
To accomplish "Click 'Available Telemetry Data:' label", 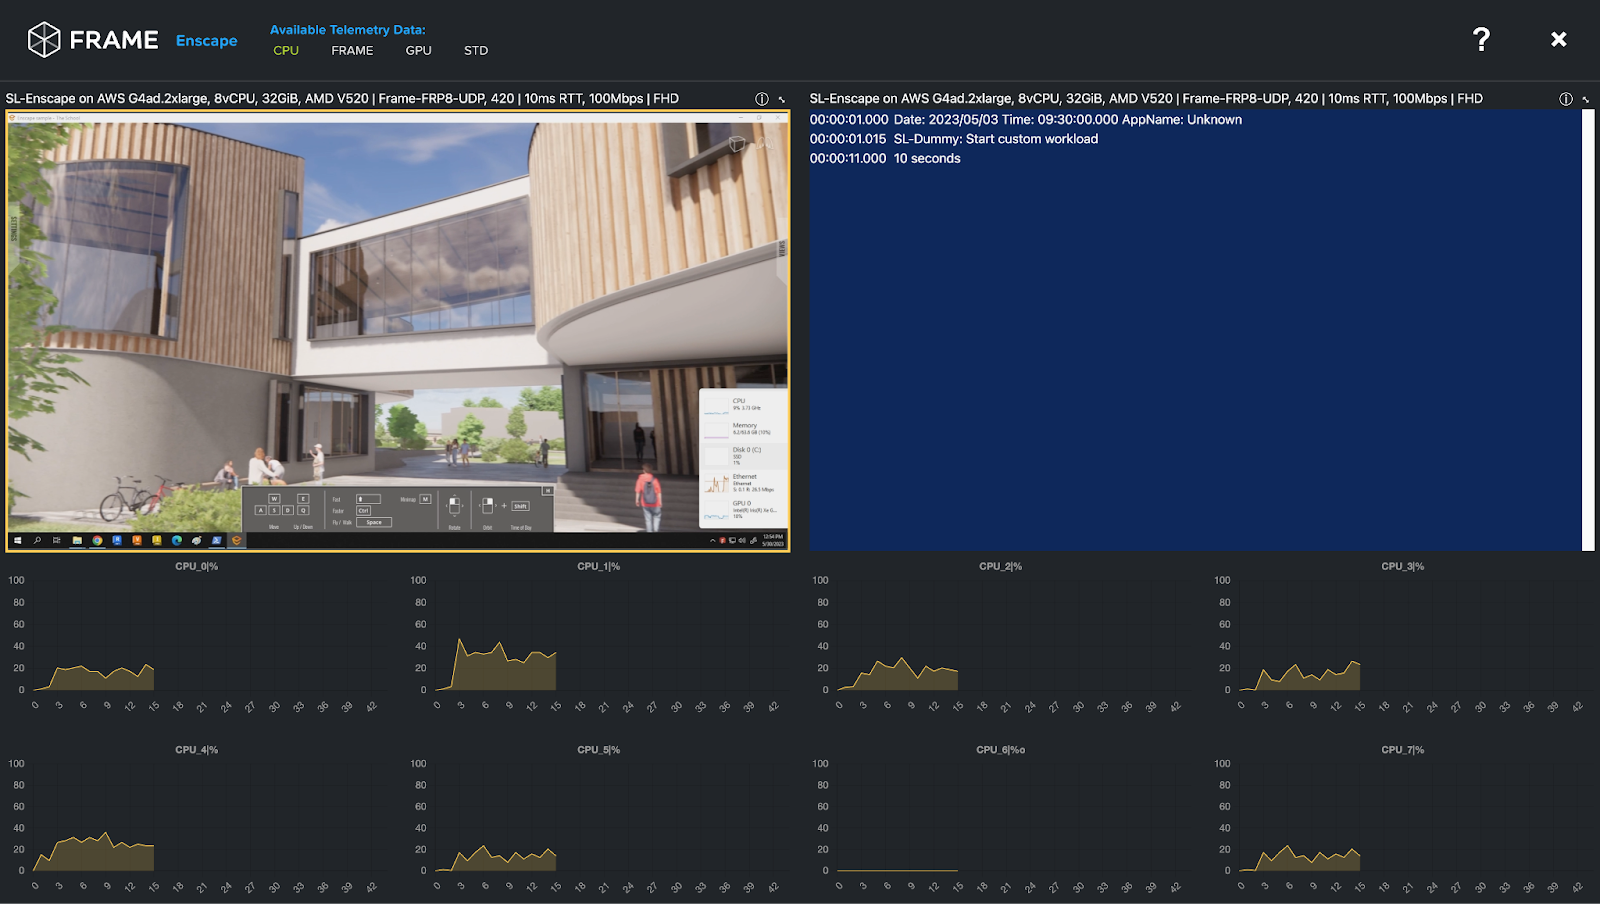I will point(347,30).
